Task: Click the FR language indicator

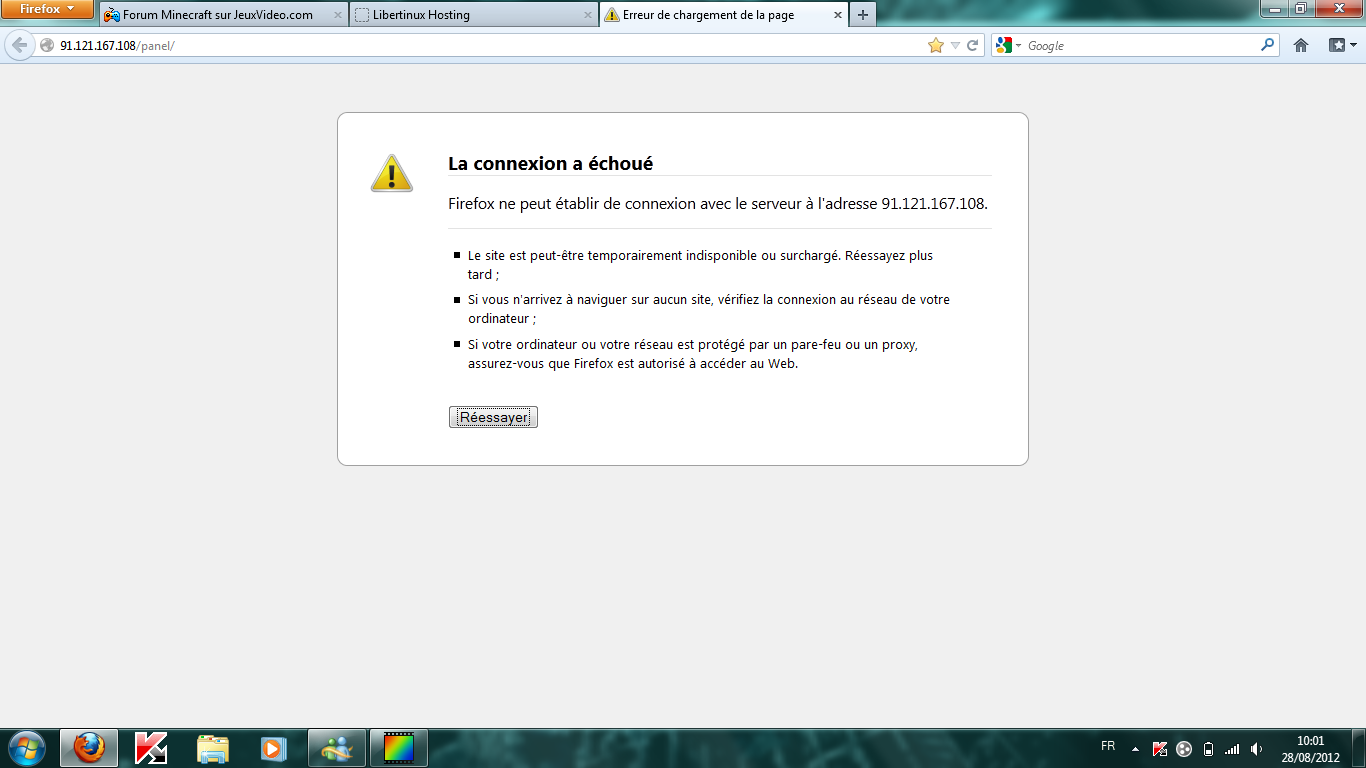Action: tap(1108, 747)
